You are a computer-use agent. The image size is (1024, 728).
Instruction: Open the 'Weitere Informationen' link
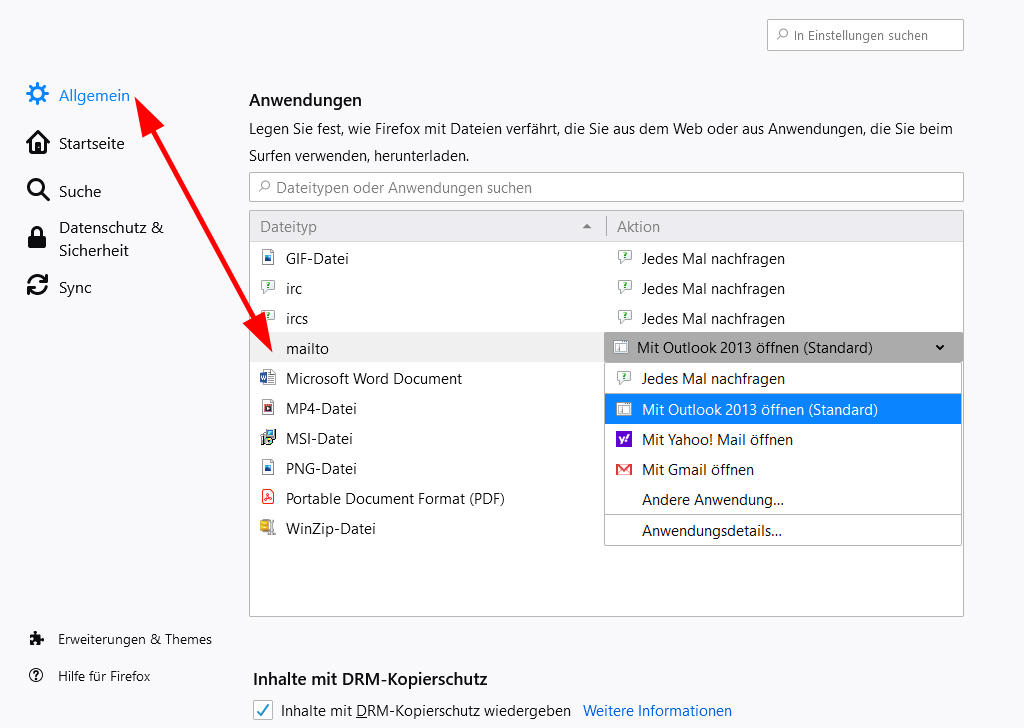pyautogui.click(x=657, y=711)
